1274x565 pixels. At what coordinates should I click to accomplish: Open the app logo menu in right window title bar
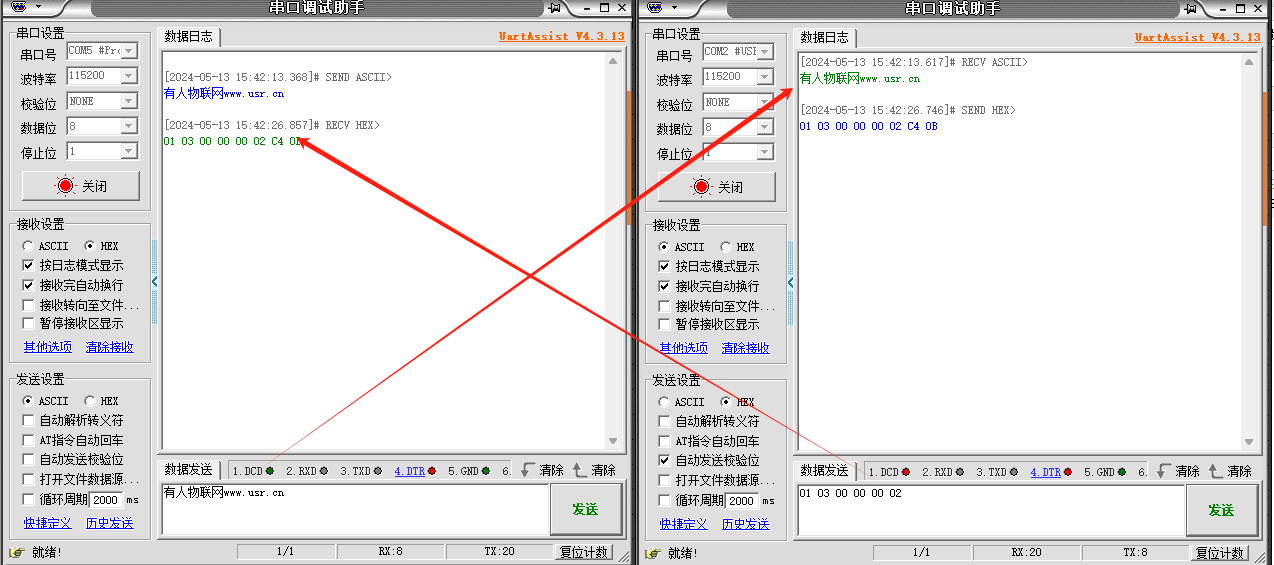click(x=656, y=8)
